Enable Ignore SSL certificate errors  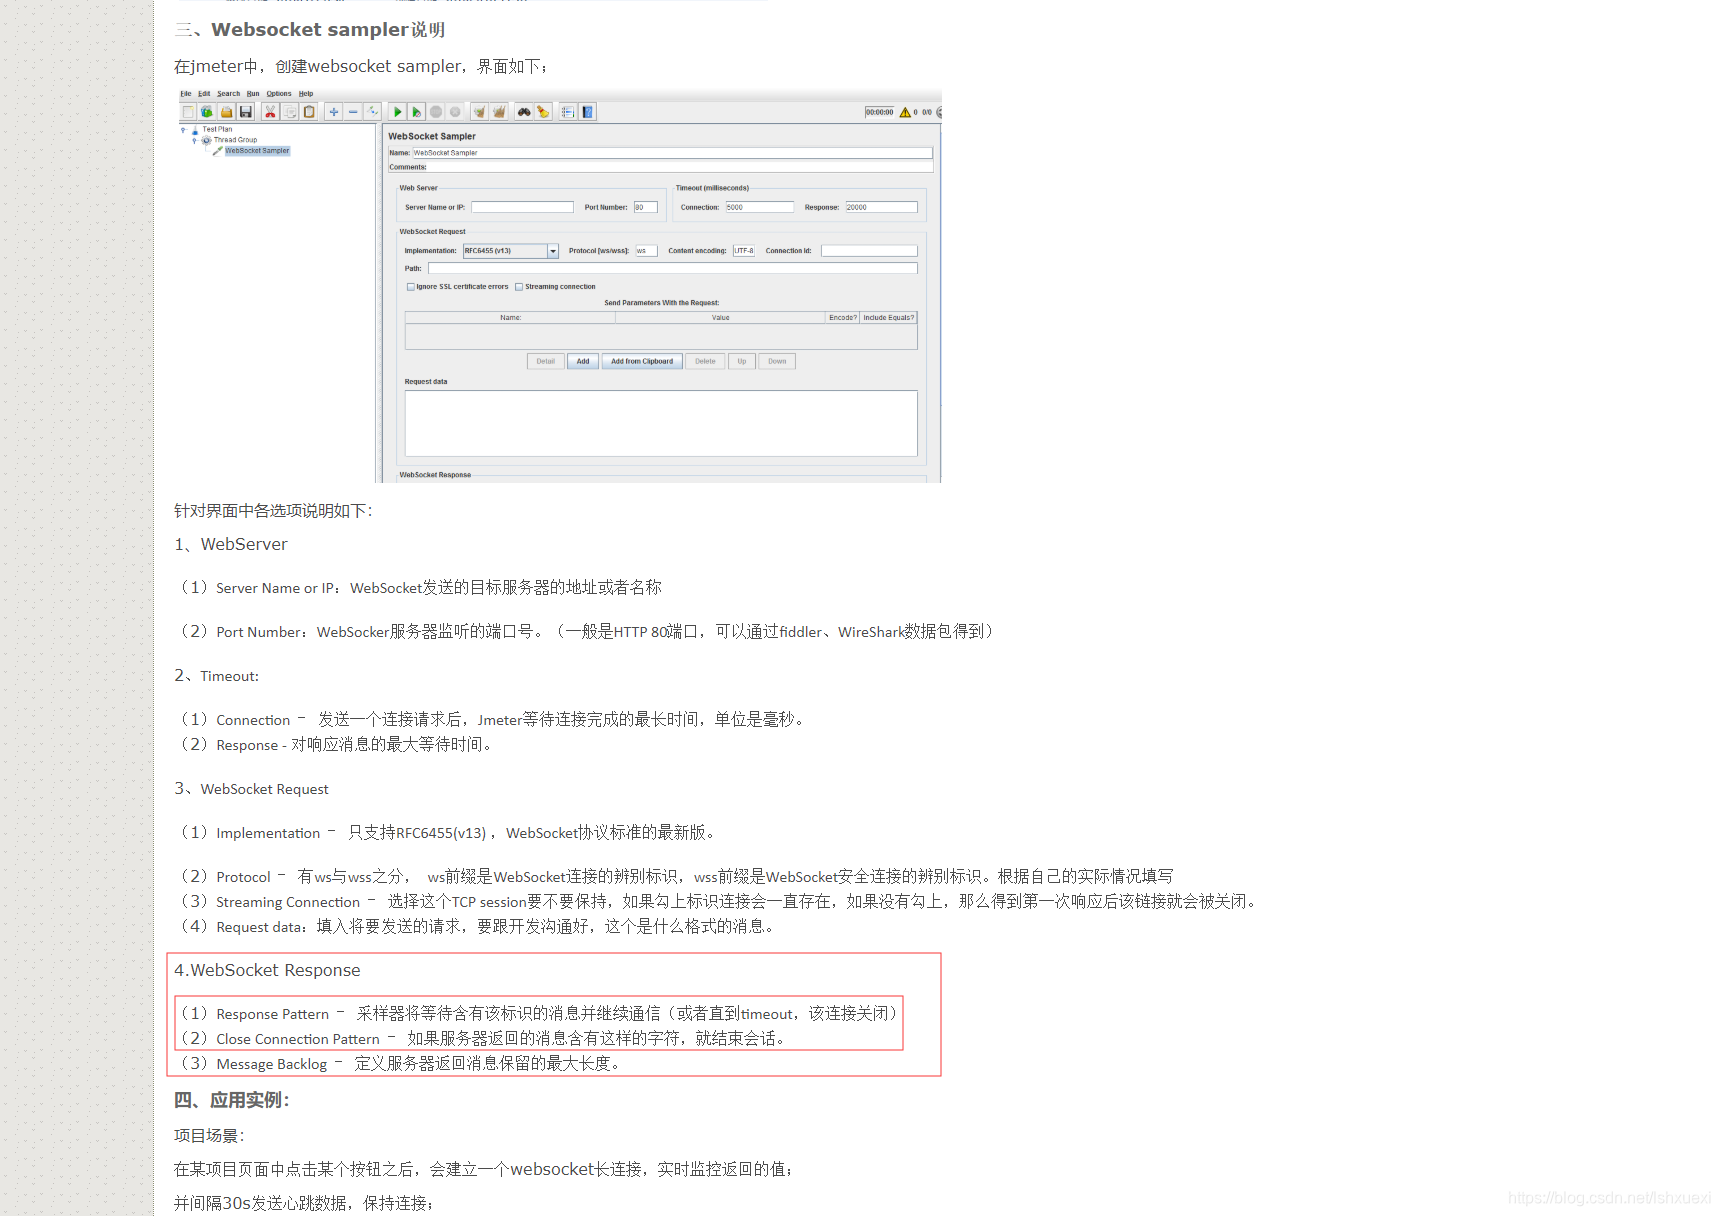[411, 287]
